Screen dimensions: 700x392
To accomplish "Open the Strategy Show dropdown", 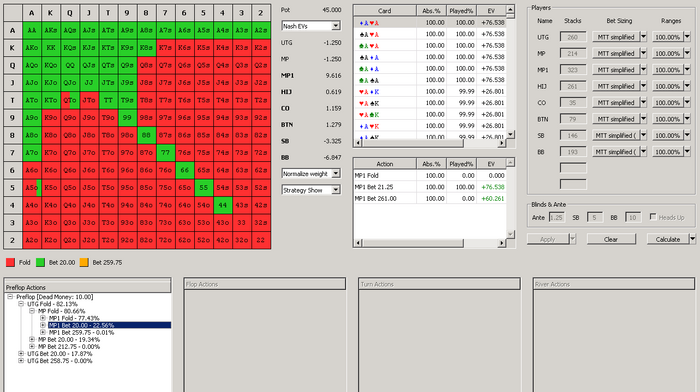I will (335, 190).
